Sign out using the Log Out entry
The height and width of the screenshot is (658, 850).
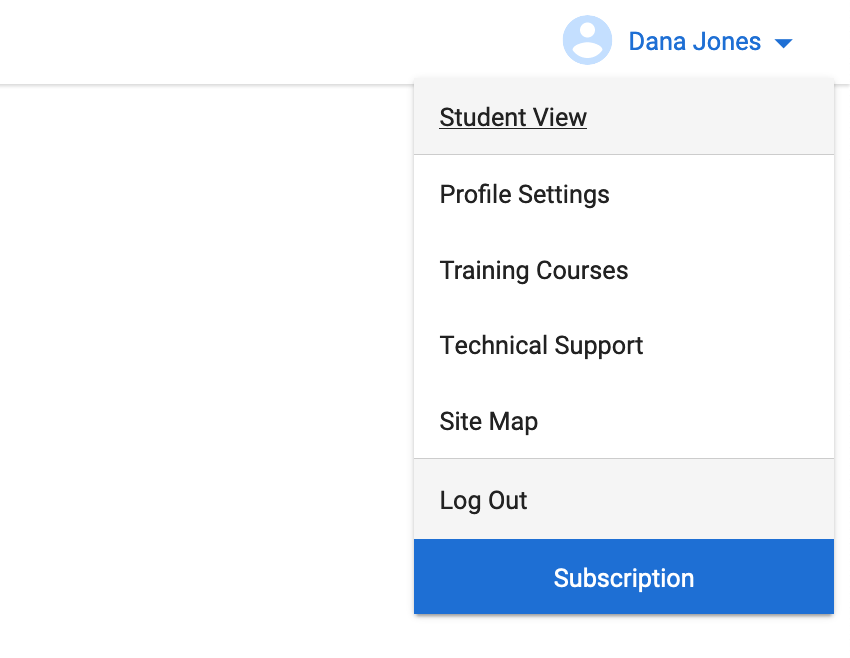[x=624, y=499]
